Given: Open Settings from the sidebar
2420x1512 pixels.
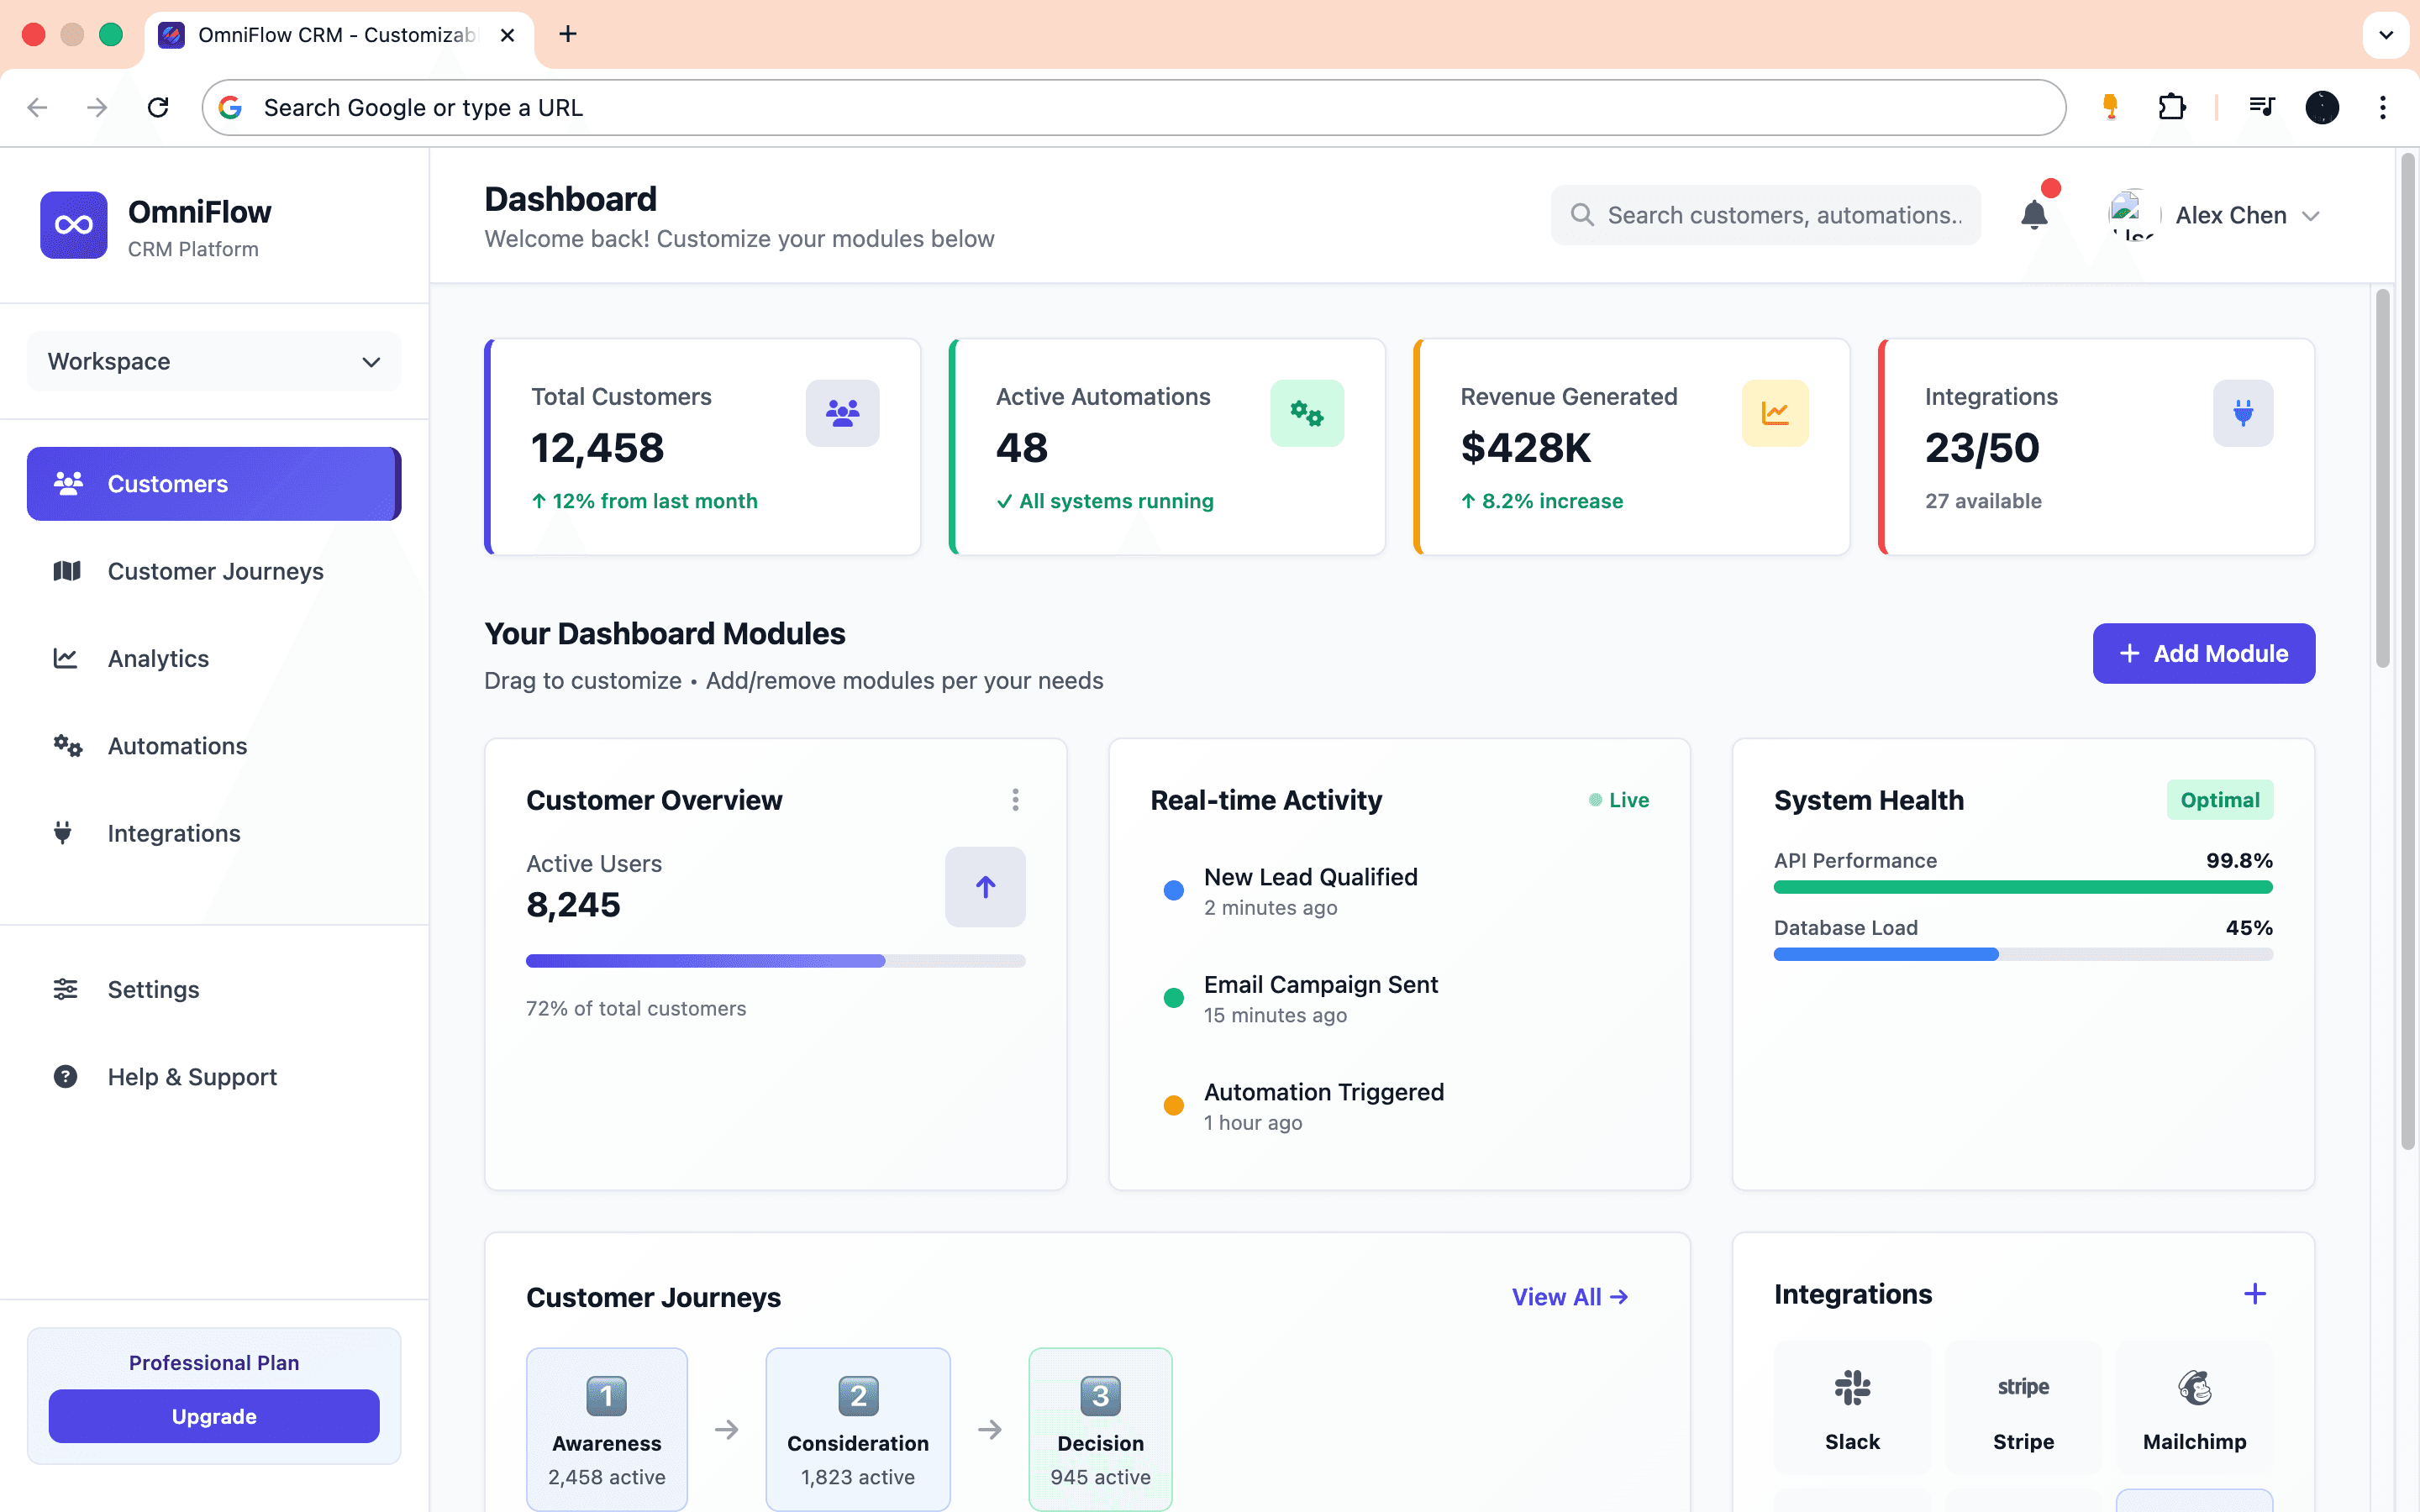Looking at the screenshot, I should (x=153, y=989).
